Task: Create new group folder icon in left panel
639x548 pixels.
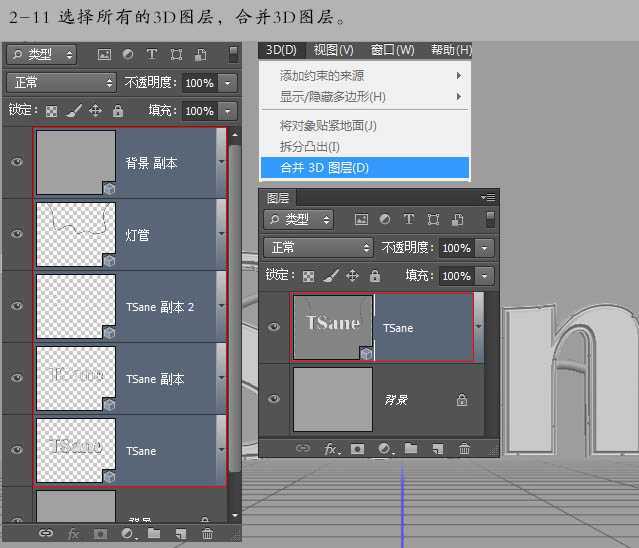Action: click(x=154, y=533)
